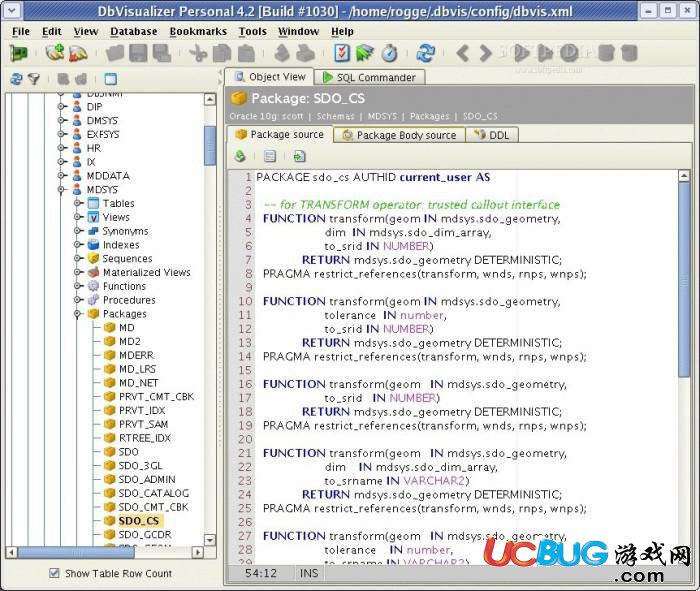
Task: Click the tree vertical scrollbar thumb
Action: pyautogui.click(x=210, y=146)
